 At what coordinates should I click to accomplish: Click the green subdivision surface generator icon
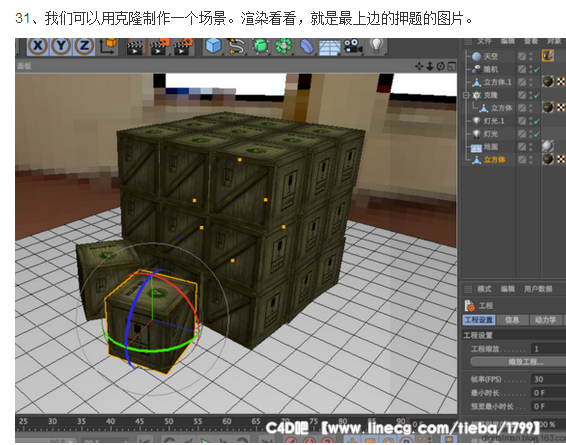[x=260, y=47]
